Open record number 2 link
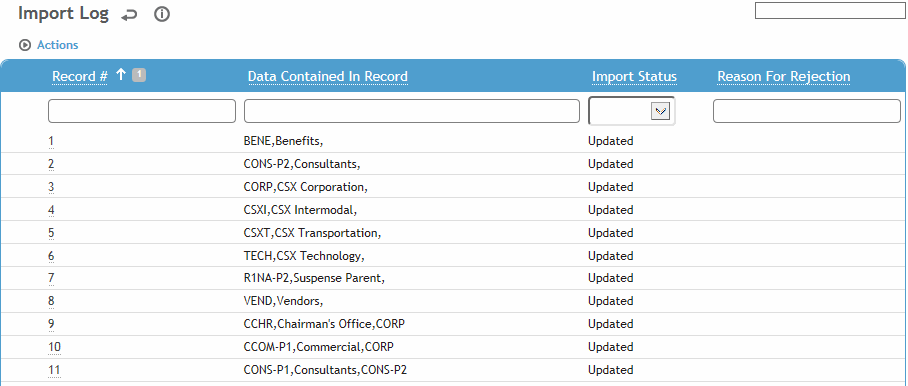Screen dimensions: 908x386 click(x=51, y=164)
